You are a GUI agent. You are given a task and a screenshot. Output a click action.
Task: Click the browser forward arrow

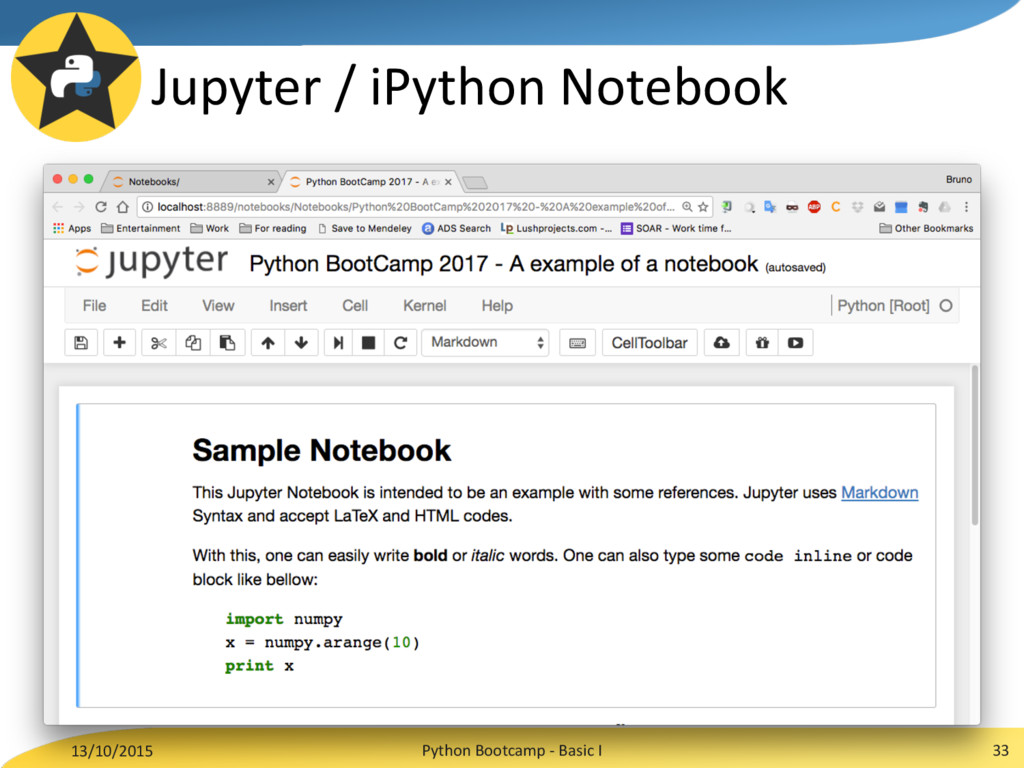[79, 207]
